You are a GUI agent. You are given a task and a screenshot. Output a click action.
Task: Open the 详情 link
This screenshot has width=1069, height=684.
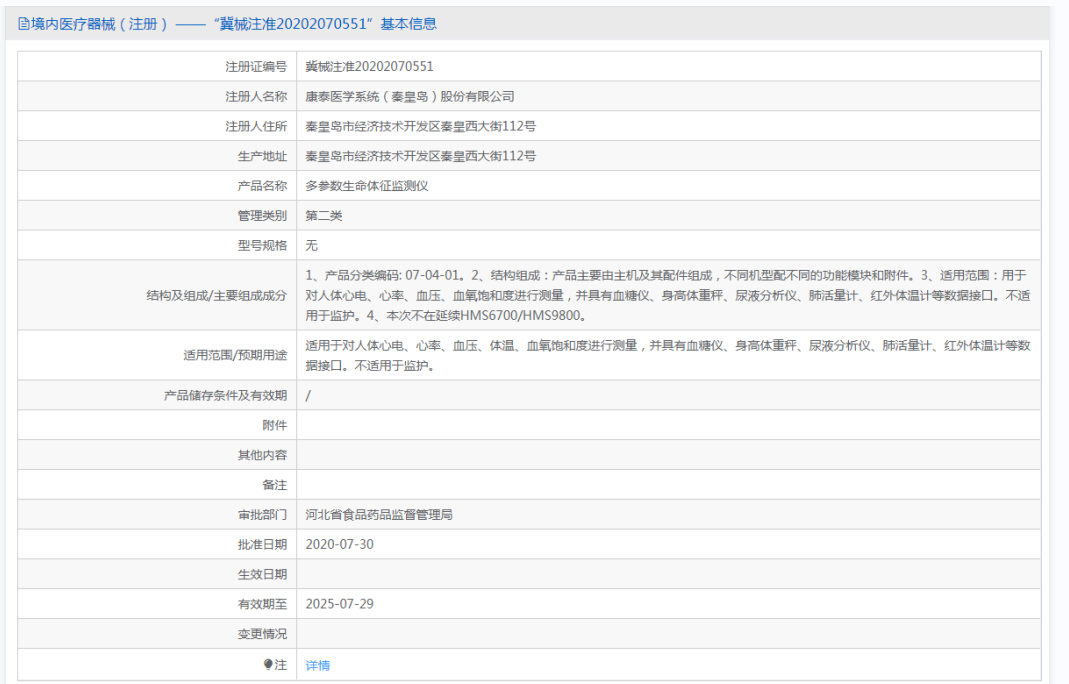[x=317, y=665]
